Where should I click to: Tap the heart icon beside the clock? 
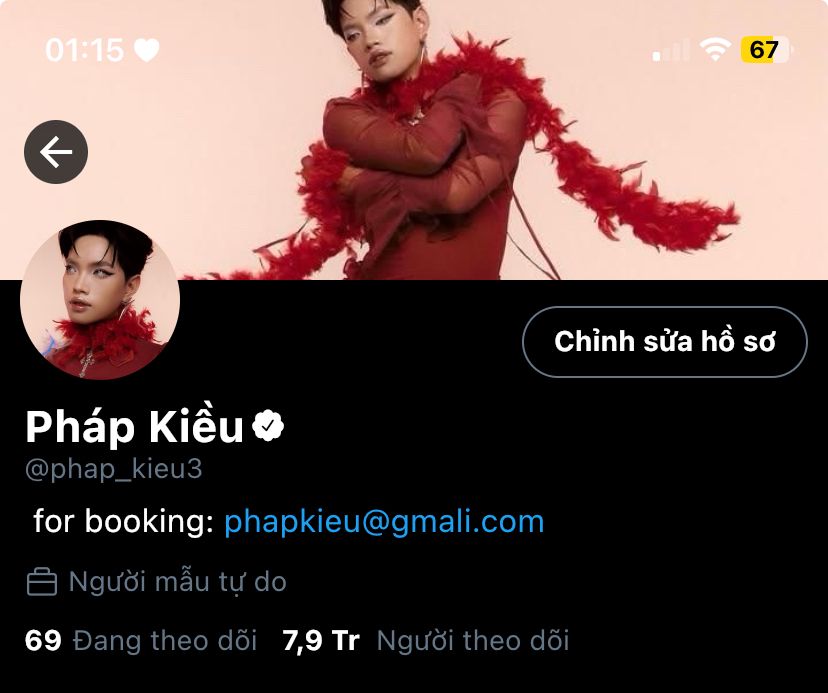click(146, 51)
